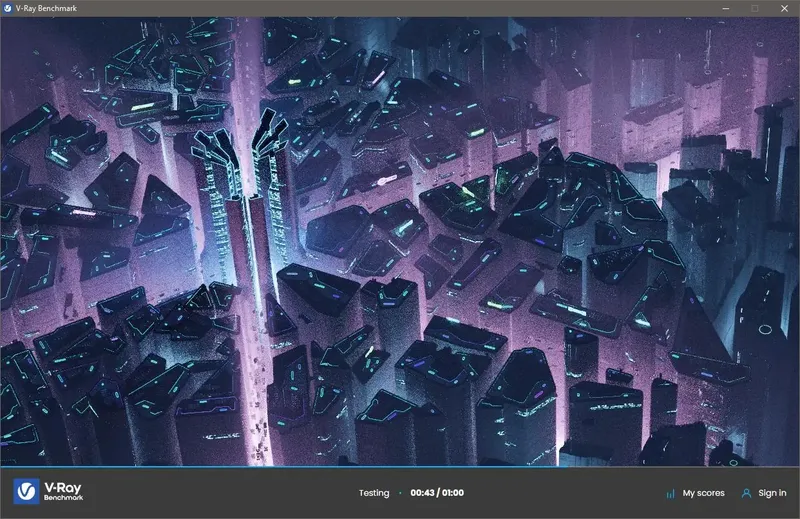Close the V-Ray Benchmark window

tap(784, 8)
